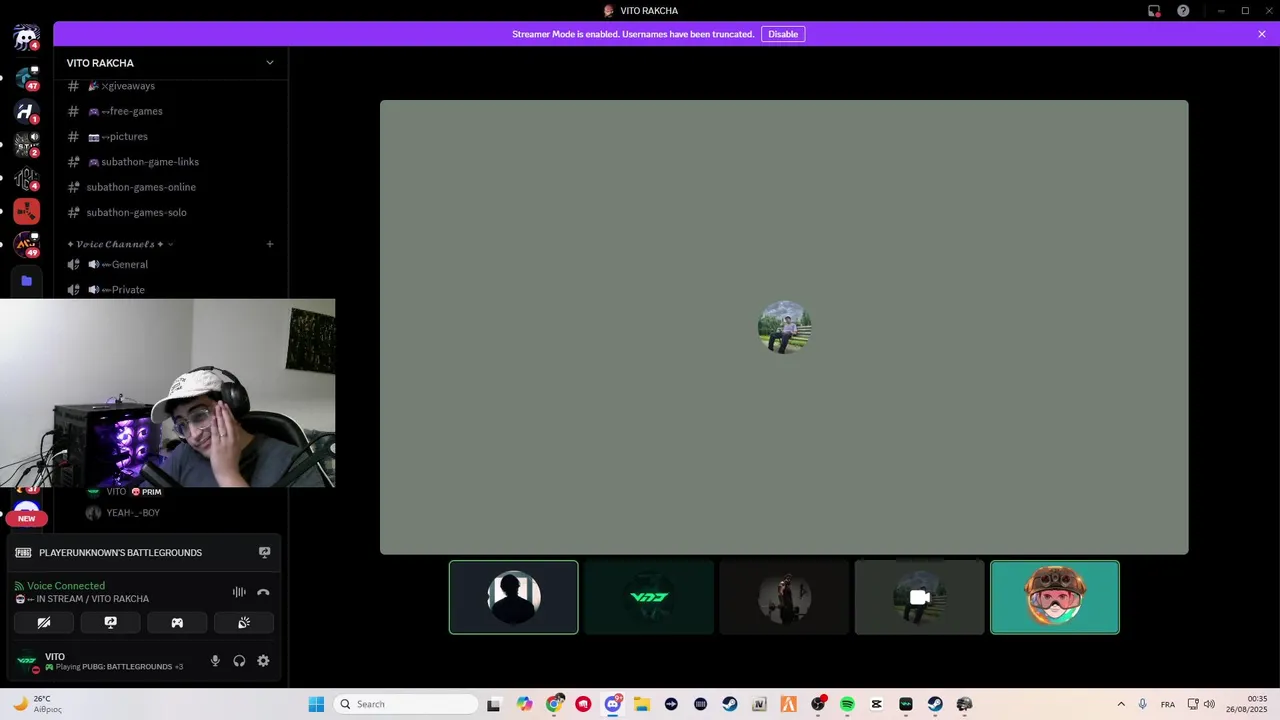This screenshot has height=720, width=1280.
Task: Open the clock showing 00:35
Action: tap(1247, 704)
